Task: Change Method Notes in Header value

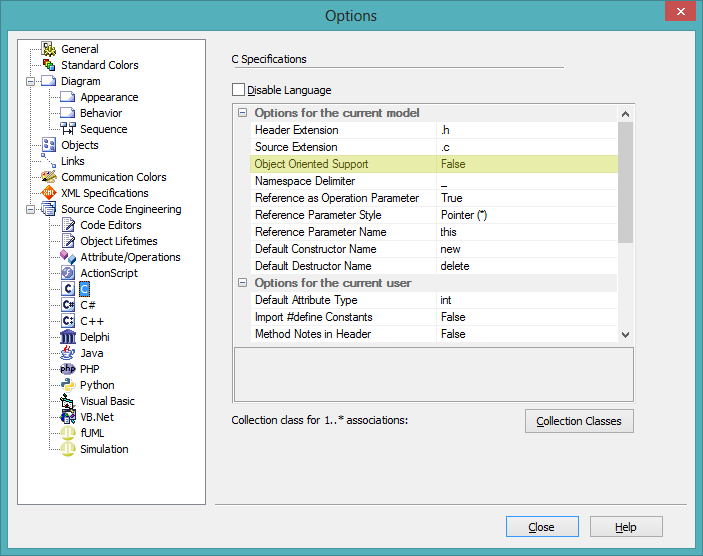Action: (x=527, y=334)
